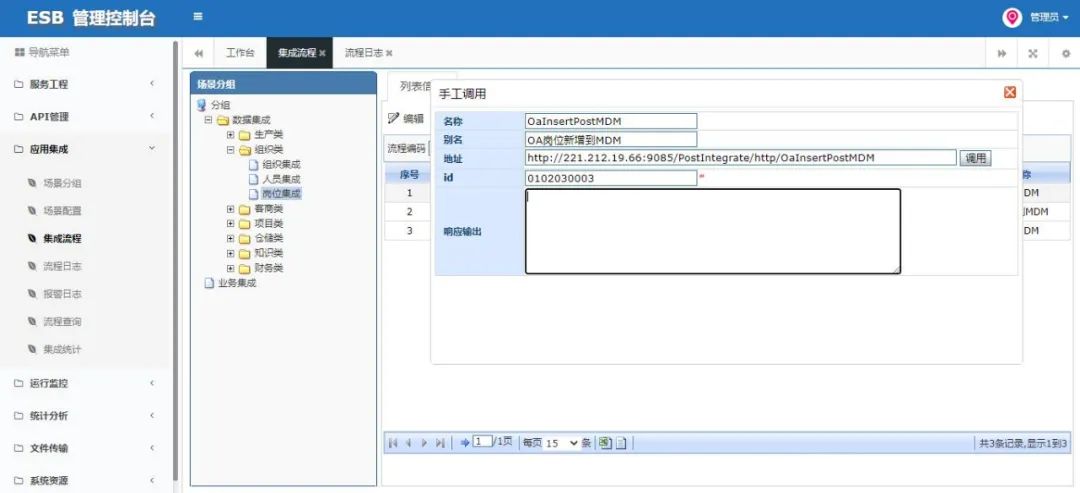
Task: Close the 手工调用 dialog
Action: 1010,92
